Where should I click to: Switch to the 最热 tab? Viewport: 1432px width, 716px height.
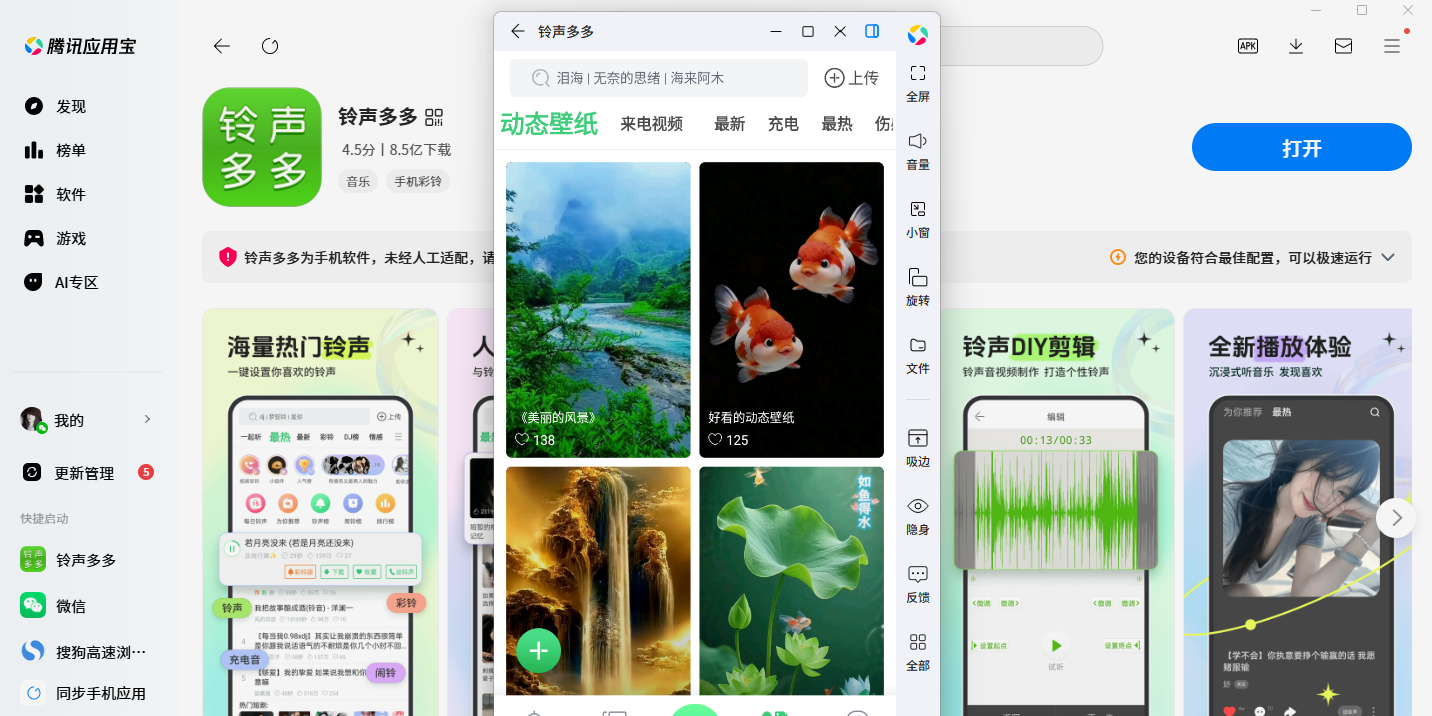(837, 124)
